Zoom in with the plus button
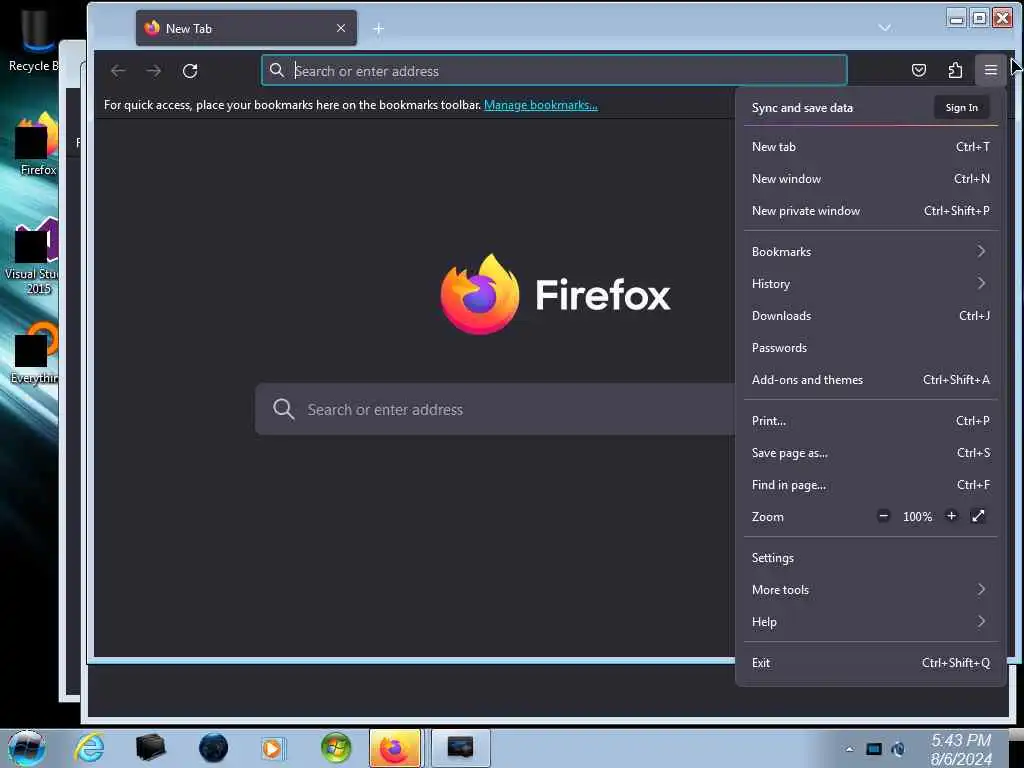 [x=952, y=516]
